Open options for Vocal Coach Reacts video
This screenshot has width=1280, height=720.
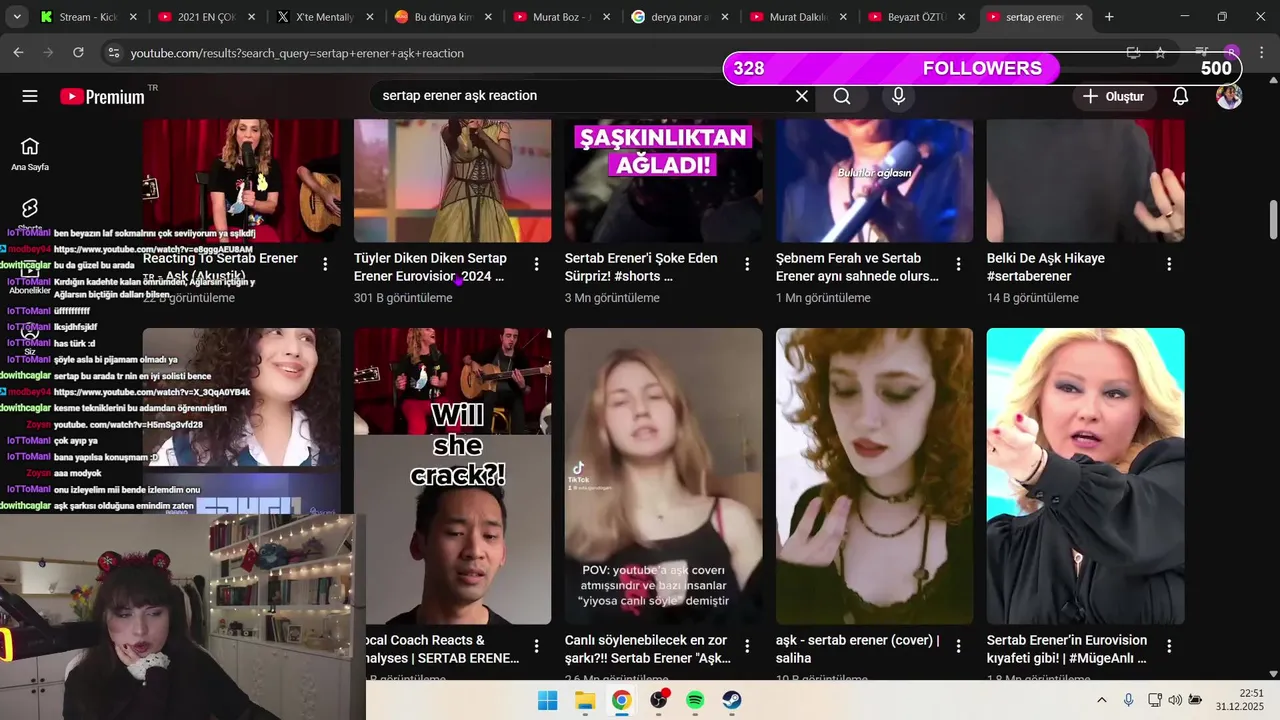(x=536, y=646)
